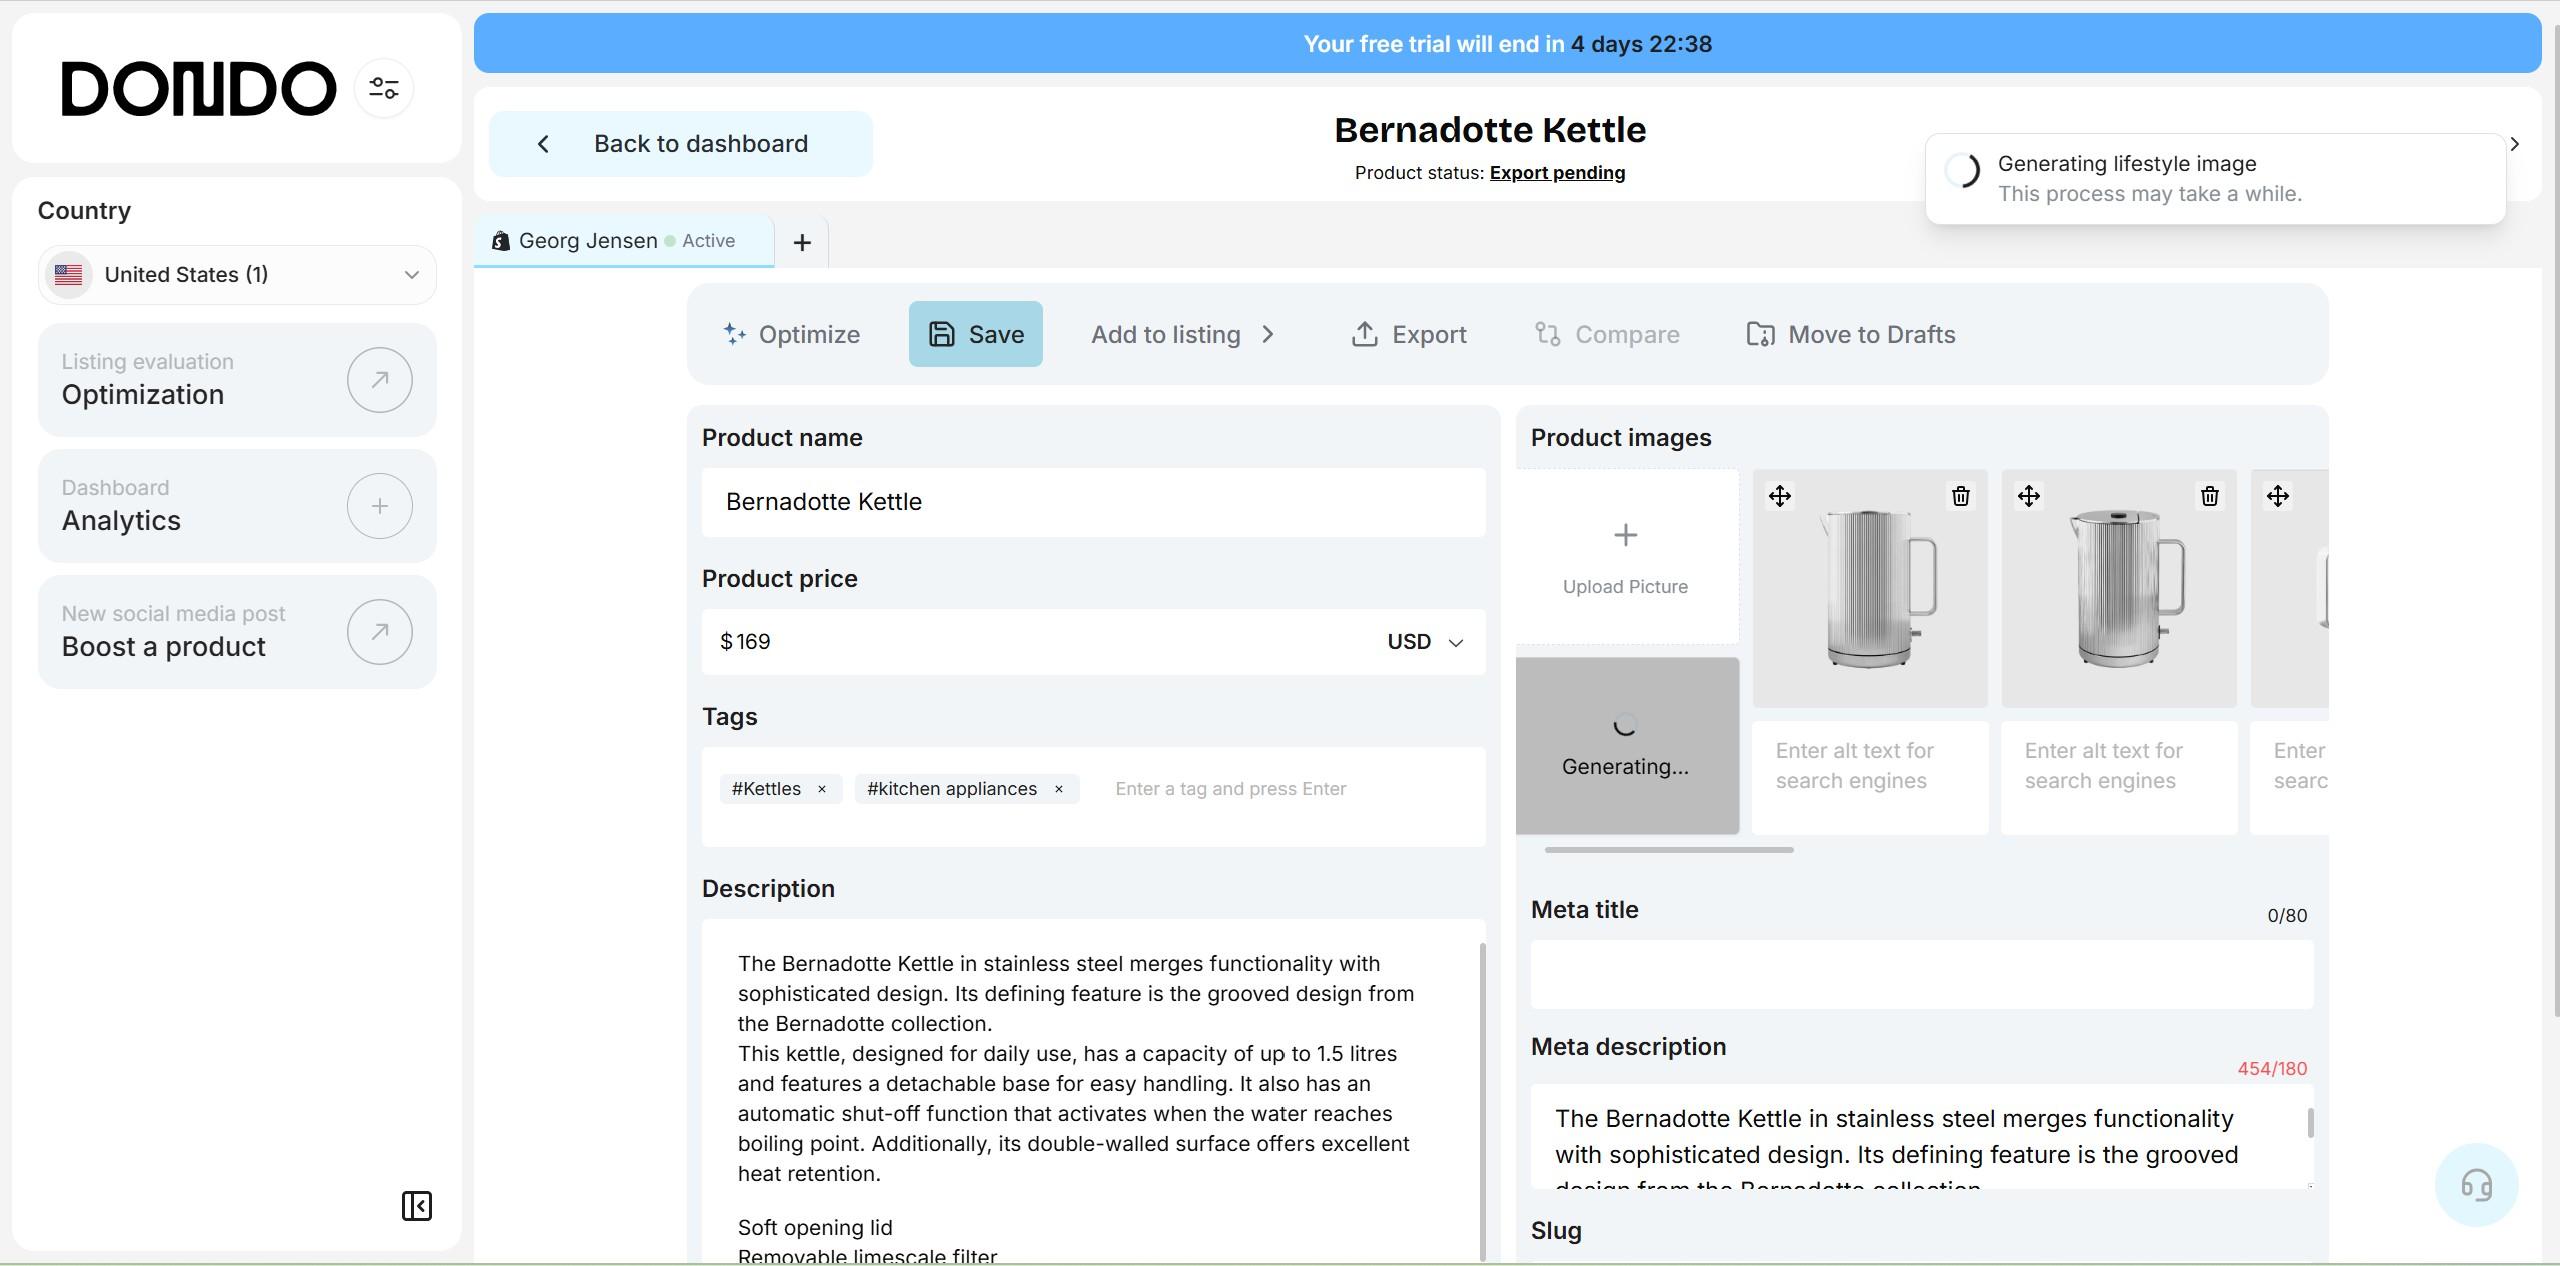Screen dimensions: 2560x1266
Task: Remove the #kitchen appliances tag
Action: [x=1058, y=789]
